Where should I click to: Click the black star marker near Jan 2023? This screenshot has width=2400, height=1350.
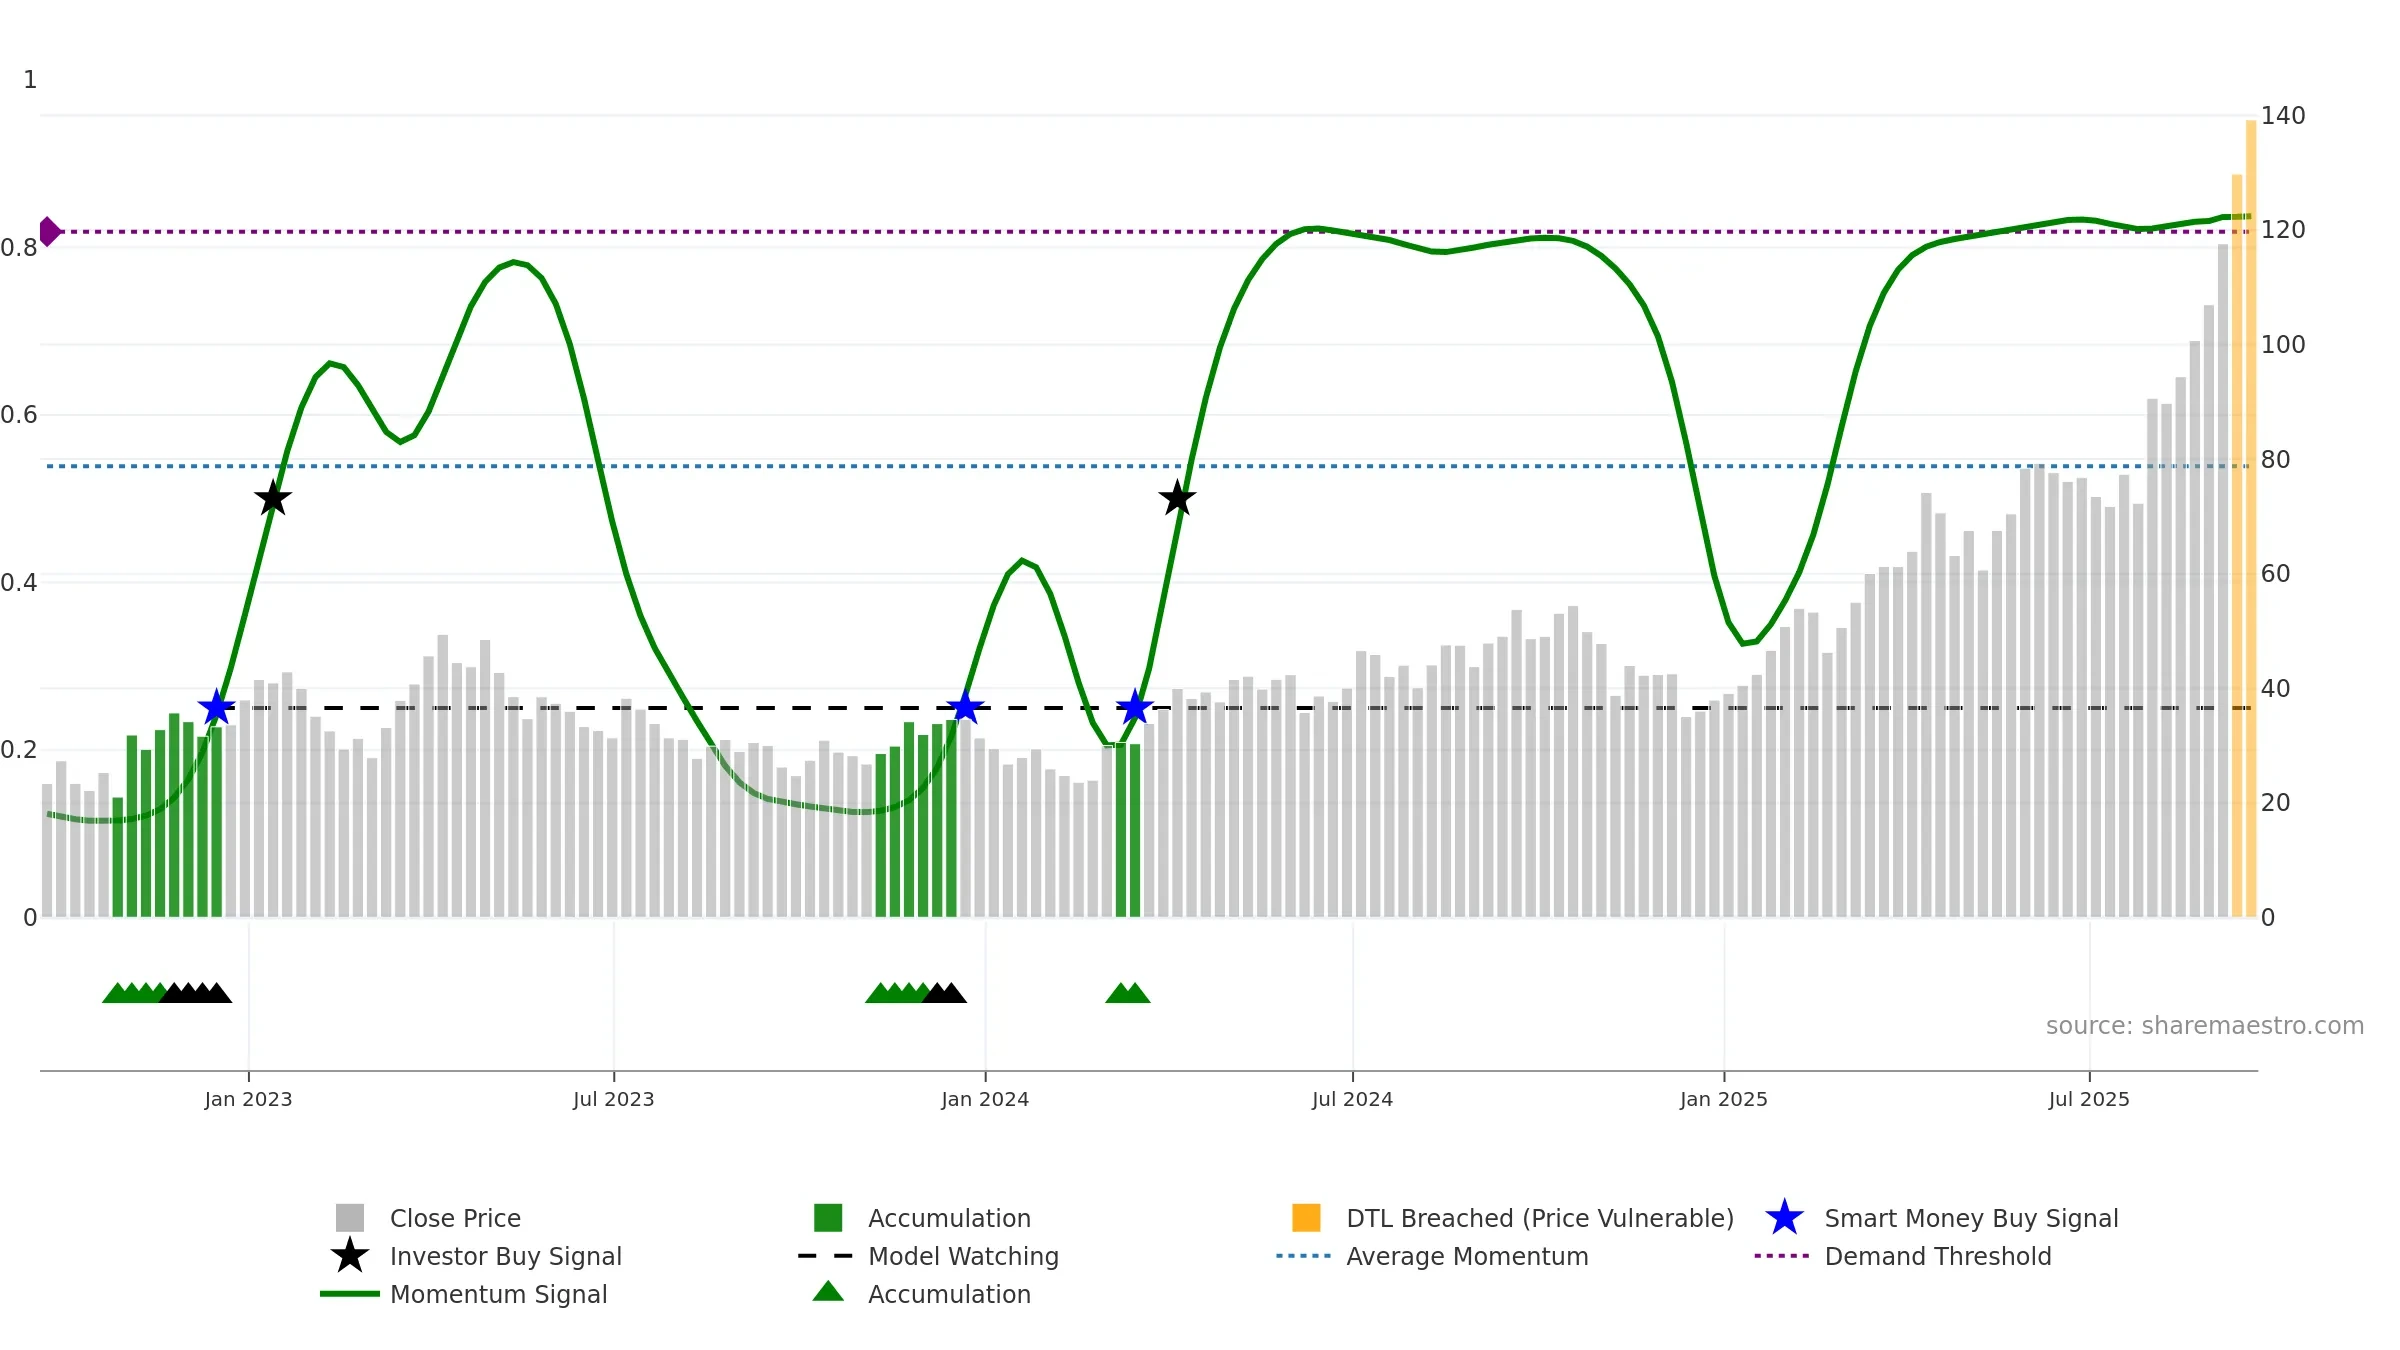pos(272,498)
